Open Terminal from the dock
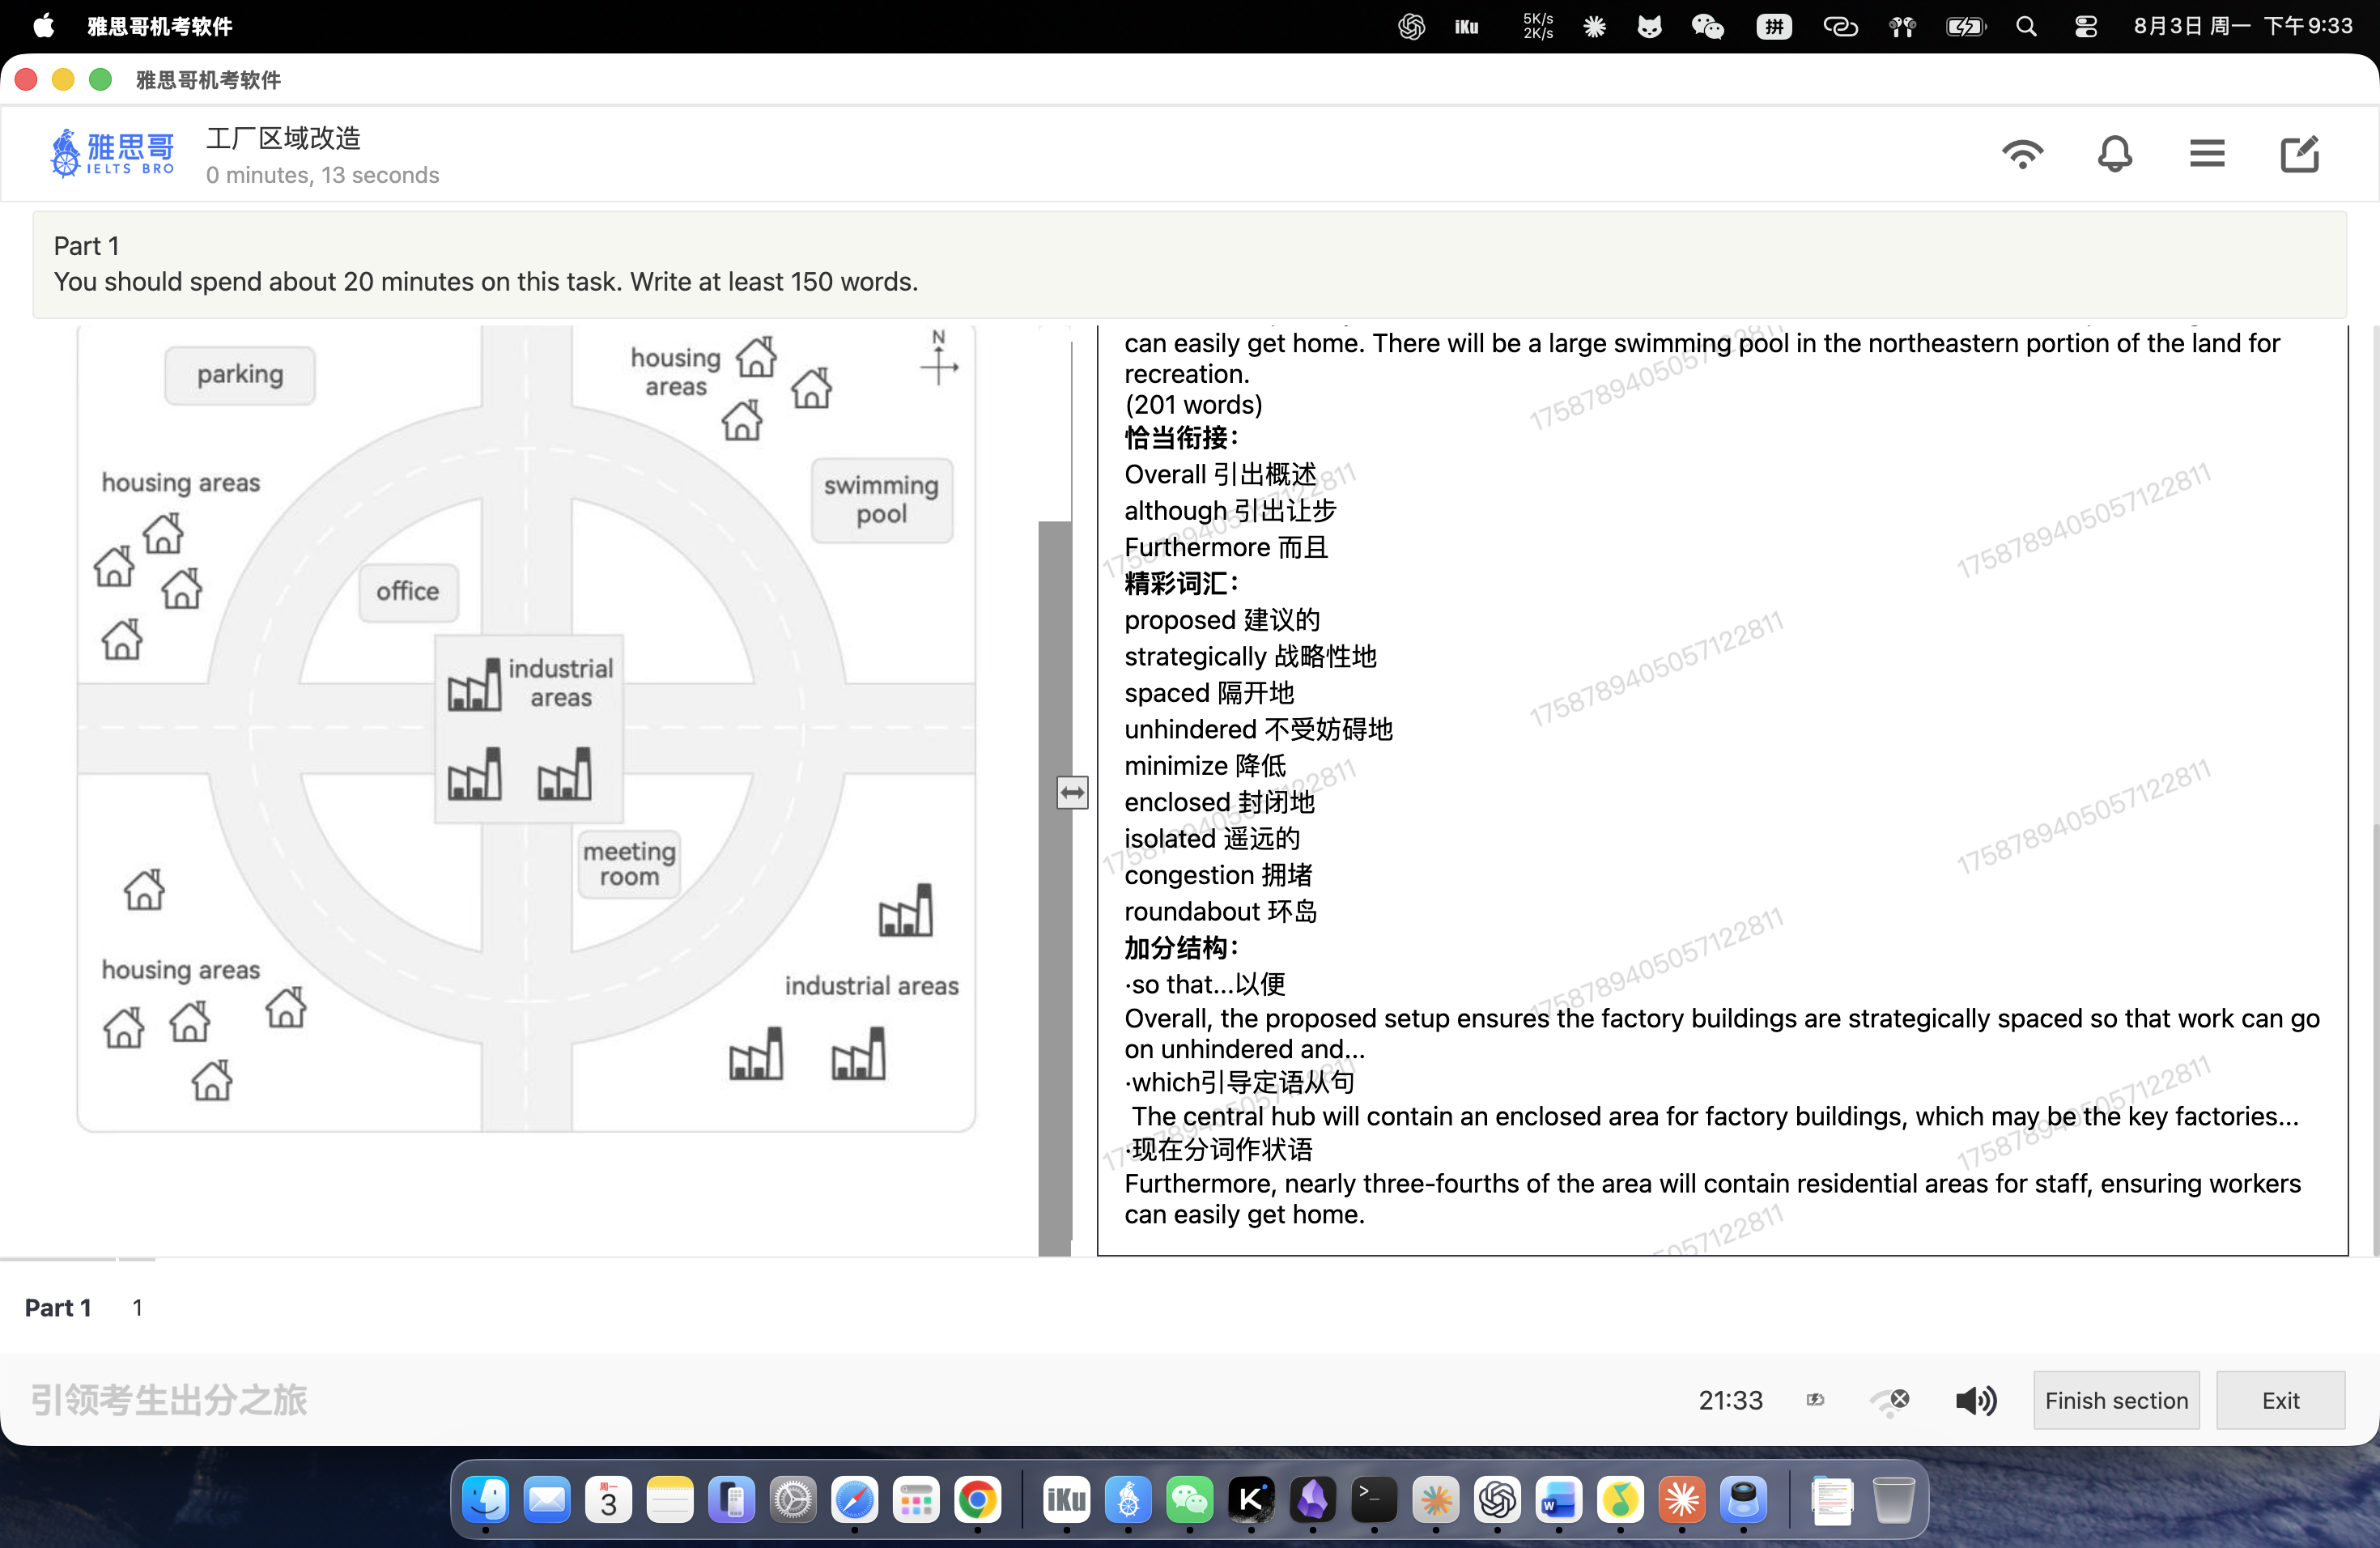Screen dimensions: 2380x1548 point(1374,1499)
